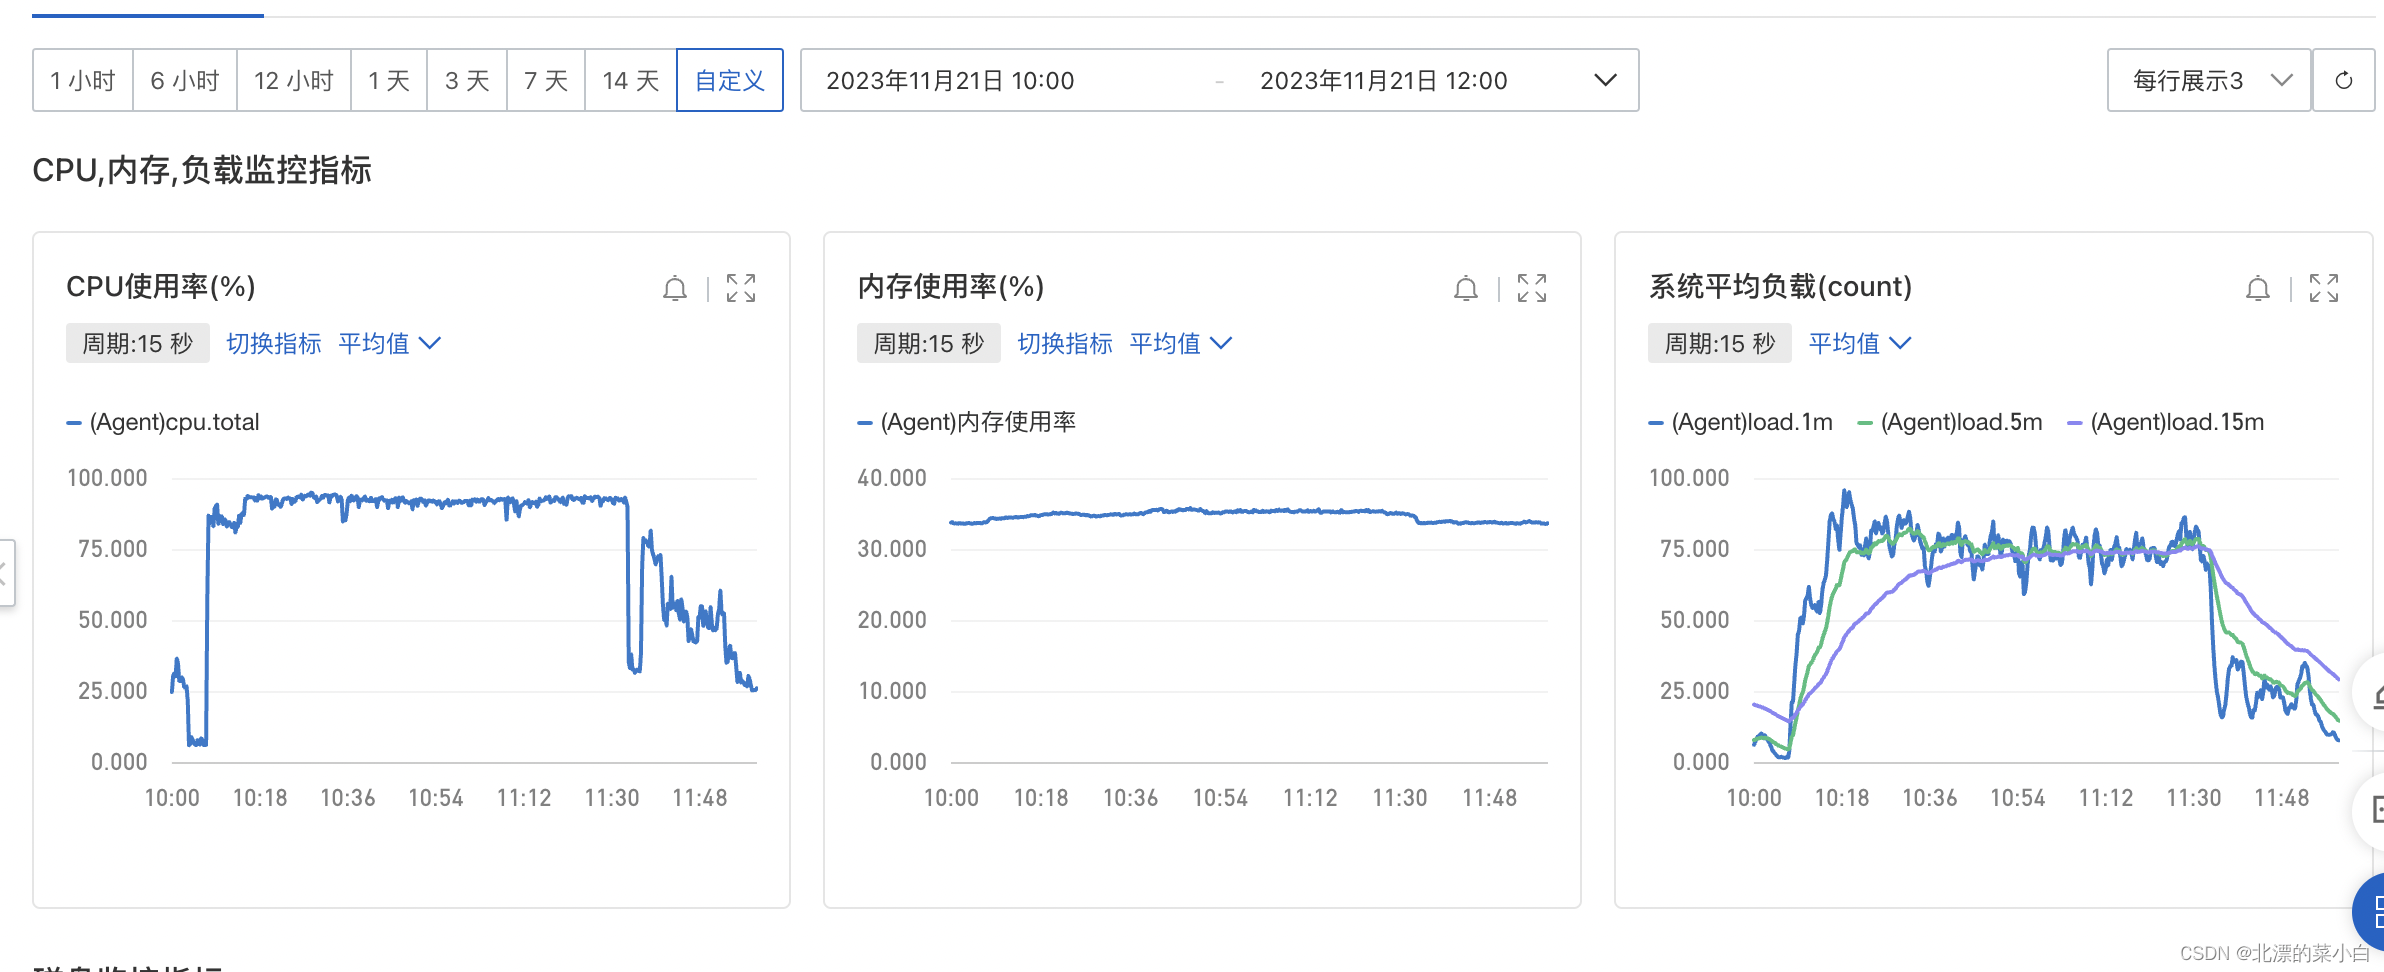The width and height of the screenshot is (2384, 972).
Task: Click 切换指标 link in CPU使用率 card
Action: coord(274,343)
